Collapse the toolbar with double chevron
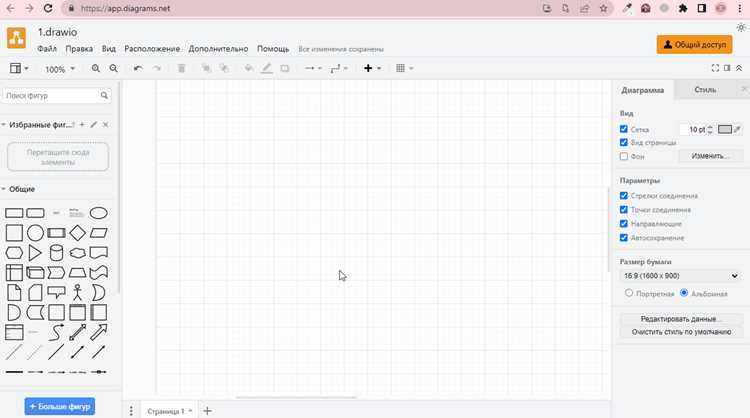 (739, 68)
